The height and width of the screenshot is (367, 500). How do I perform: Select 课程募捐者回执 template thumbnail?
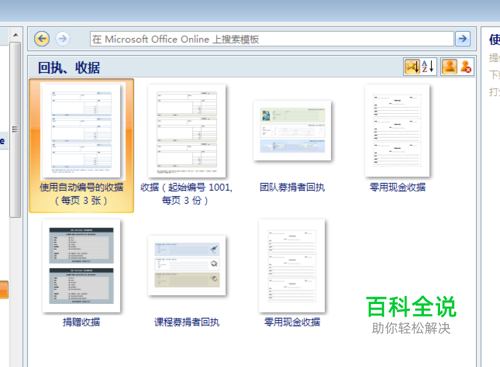187,265
